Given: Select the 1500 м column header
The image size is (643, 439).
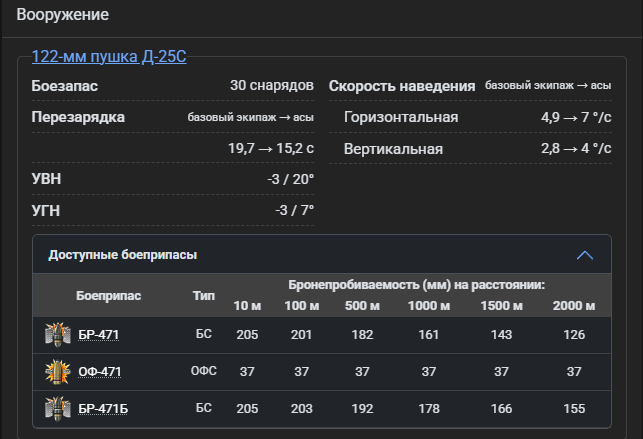Looking at the screenshot, I should pos(502,306).
